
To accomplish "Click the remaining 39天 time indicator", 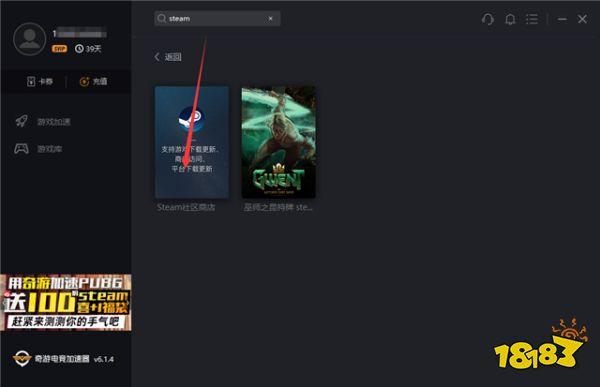I will (88, 49).
